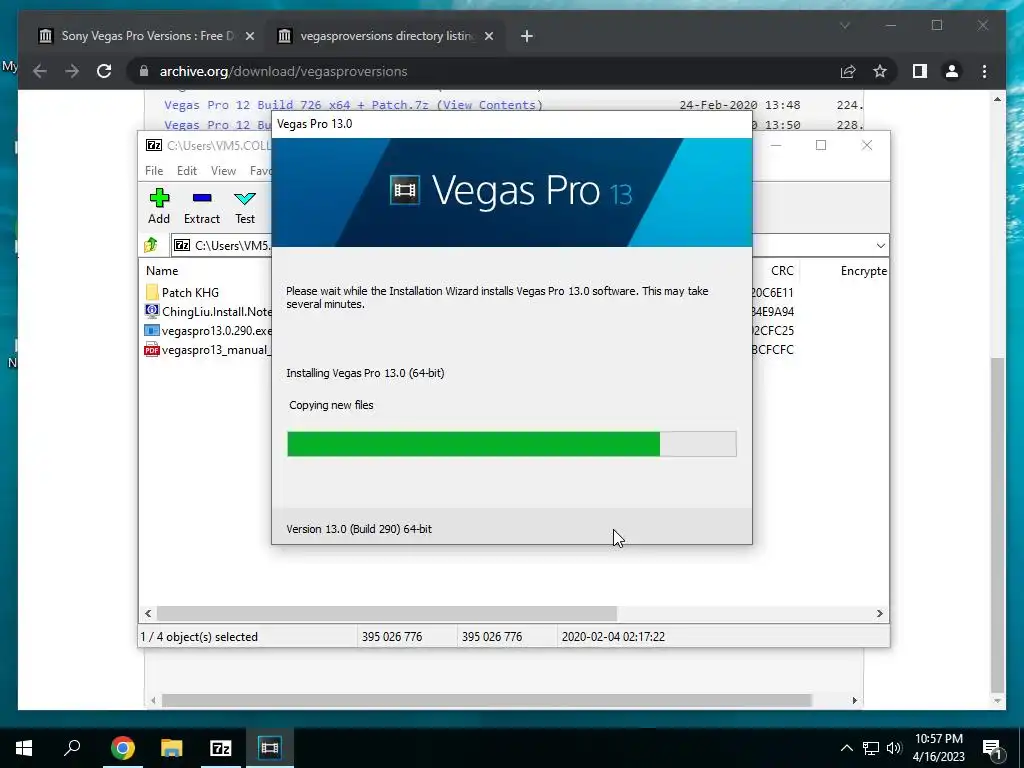Image resolution: width=1024 pixels, height=768 pixels.
Task: Open the Chrome profile menu
Action: click(x=952, y=71)
